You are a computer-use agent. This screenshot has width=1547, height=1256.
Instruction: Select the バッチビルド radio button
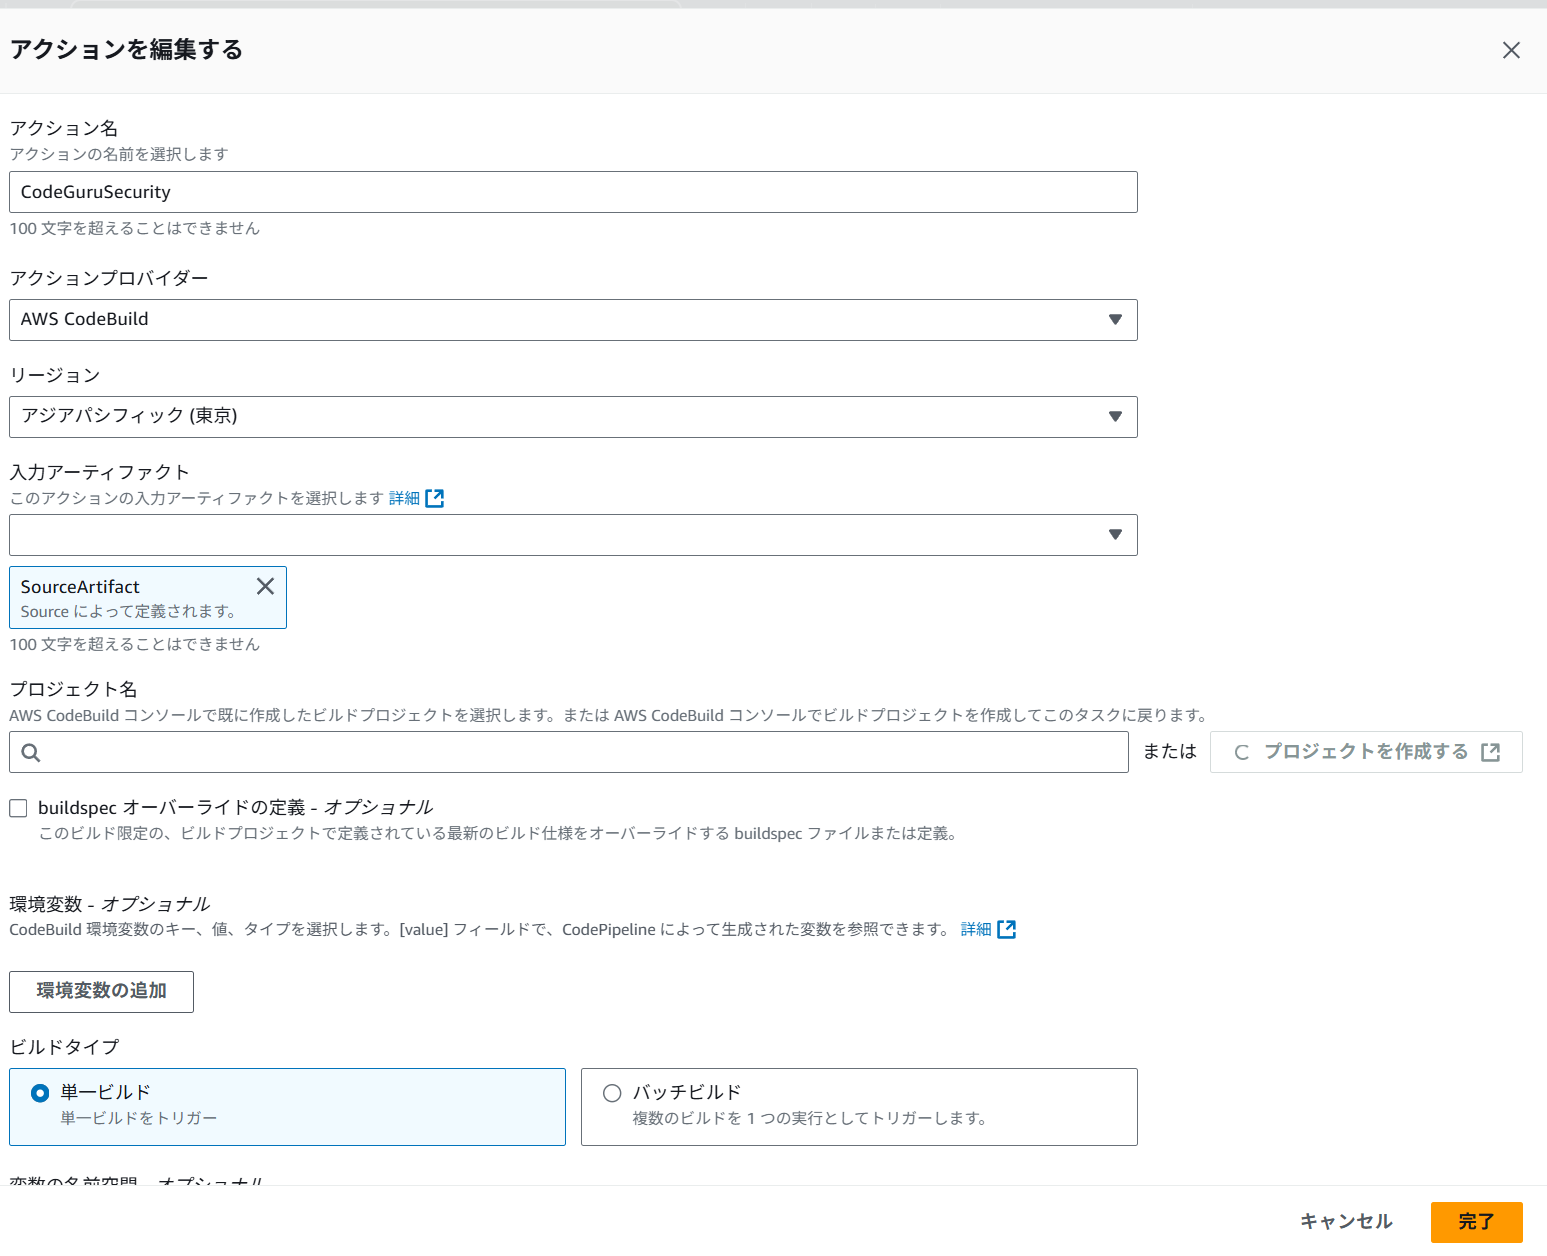(x=611, y=1093)
